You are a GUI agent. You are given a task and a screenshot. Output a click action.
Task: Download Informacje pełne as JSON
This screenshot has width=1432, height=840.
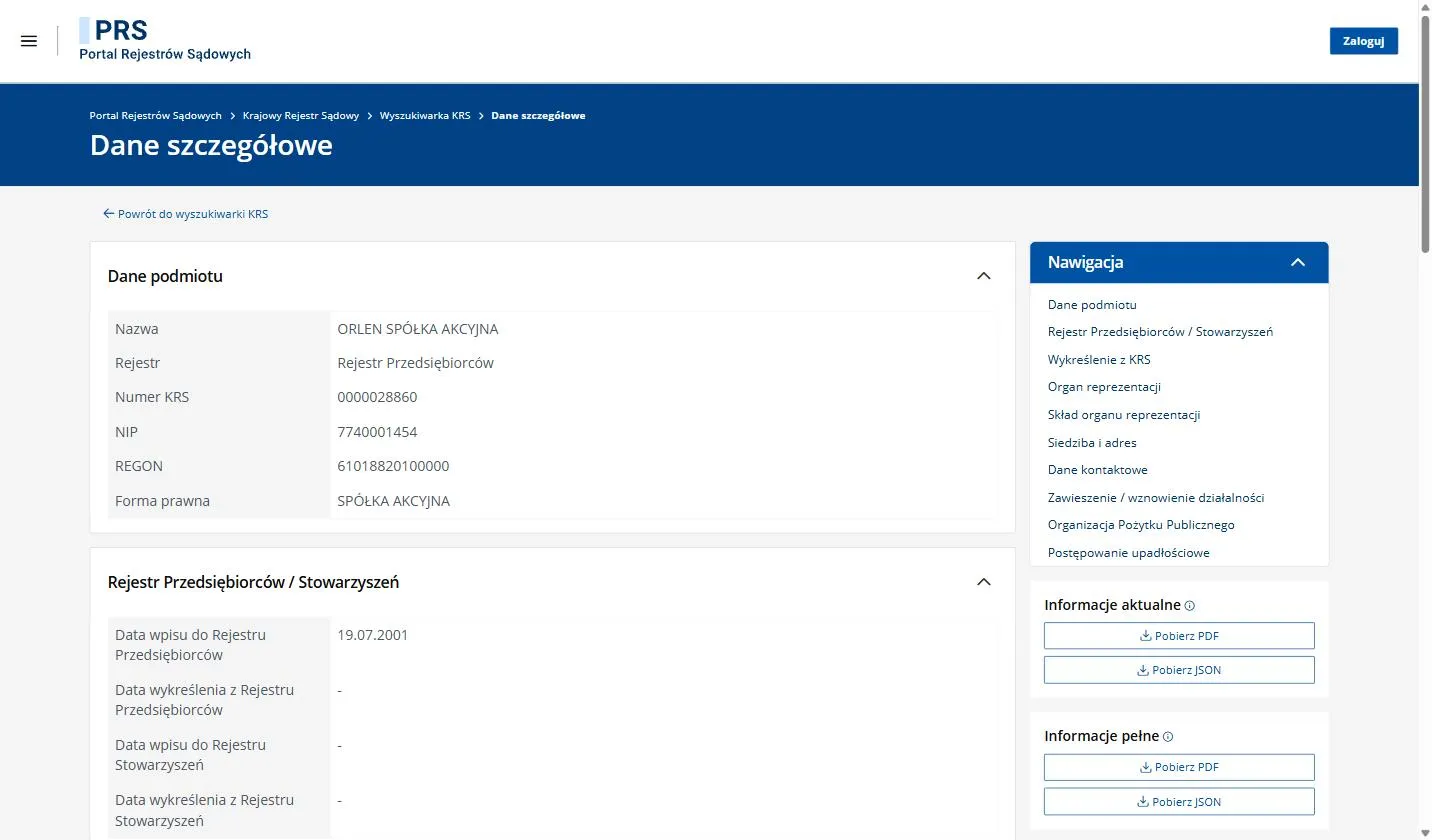coord(1179,802)
